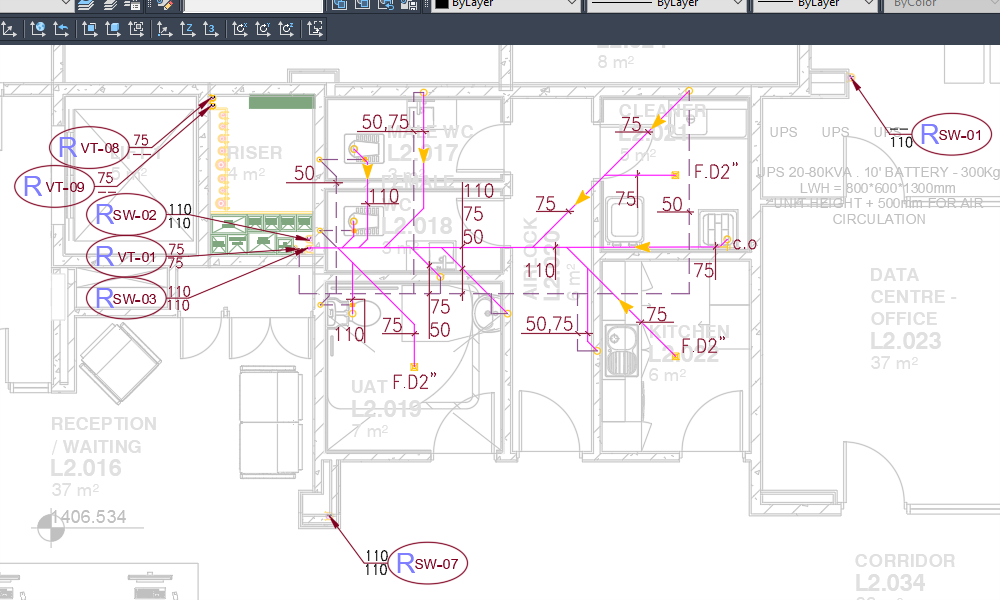This screenshot has height=600, width=1000.
Task: Select the green rectangle in RISER room
Action: (x=281, y=101)
